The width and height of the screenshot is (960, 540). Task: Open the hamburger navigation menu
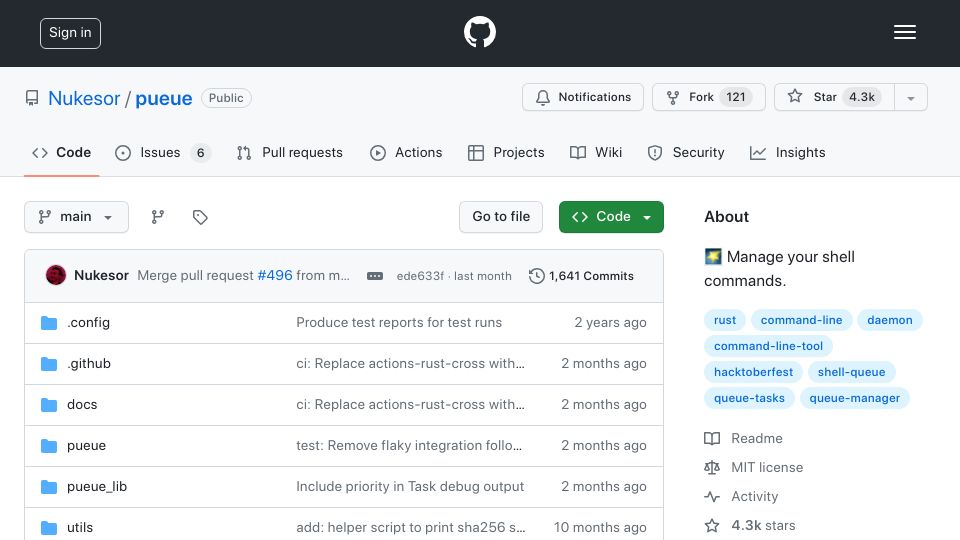[x=904, y=32]
